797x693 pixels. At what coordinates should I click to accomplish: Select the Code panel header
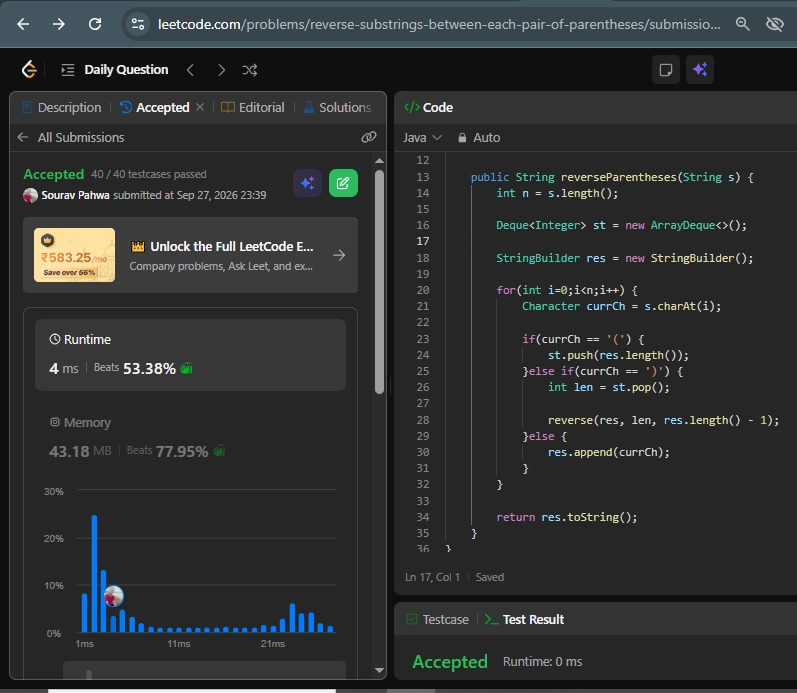[429, 107]
